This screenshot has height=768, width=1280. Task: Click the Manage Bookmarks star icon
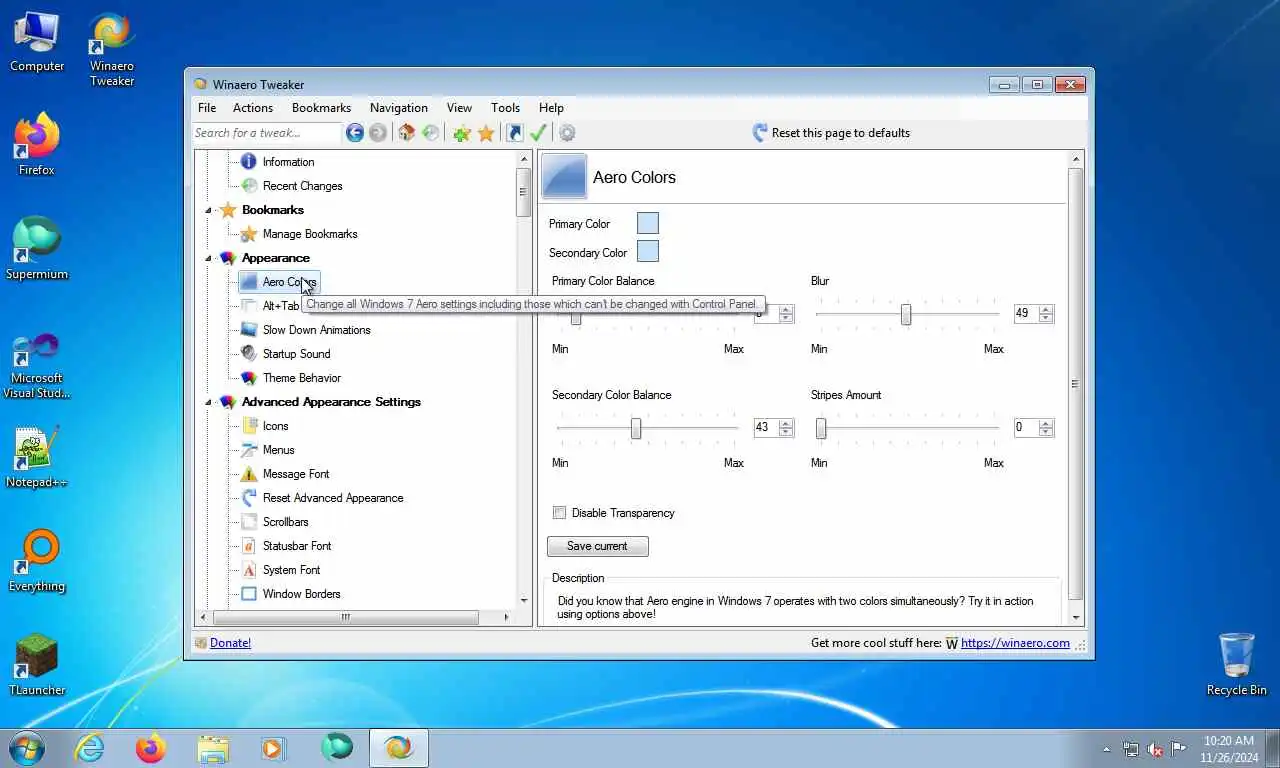point(249,234)
